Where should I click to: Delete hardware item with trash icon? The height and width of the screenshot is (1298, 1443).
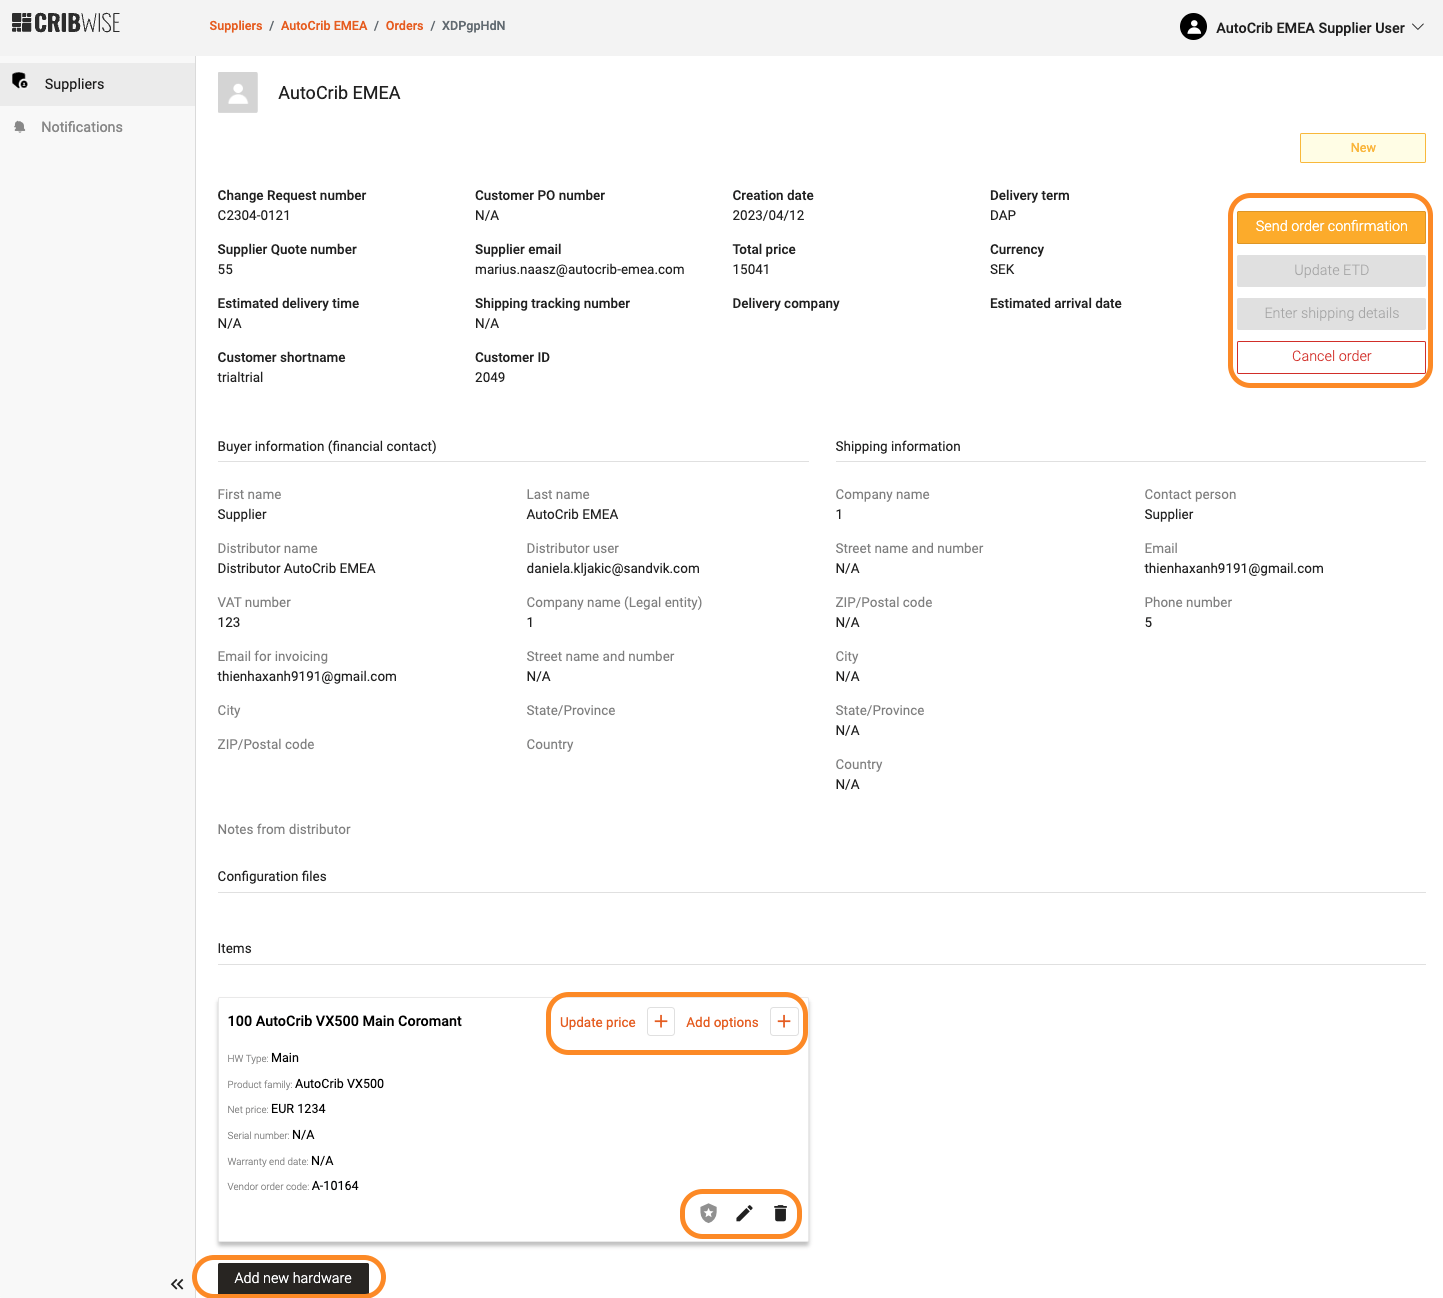780,1213
